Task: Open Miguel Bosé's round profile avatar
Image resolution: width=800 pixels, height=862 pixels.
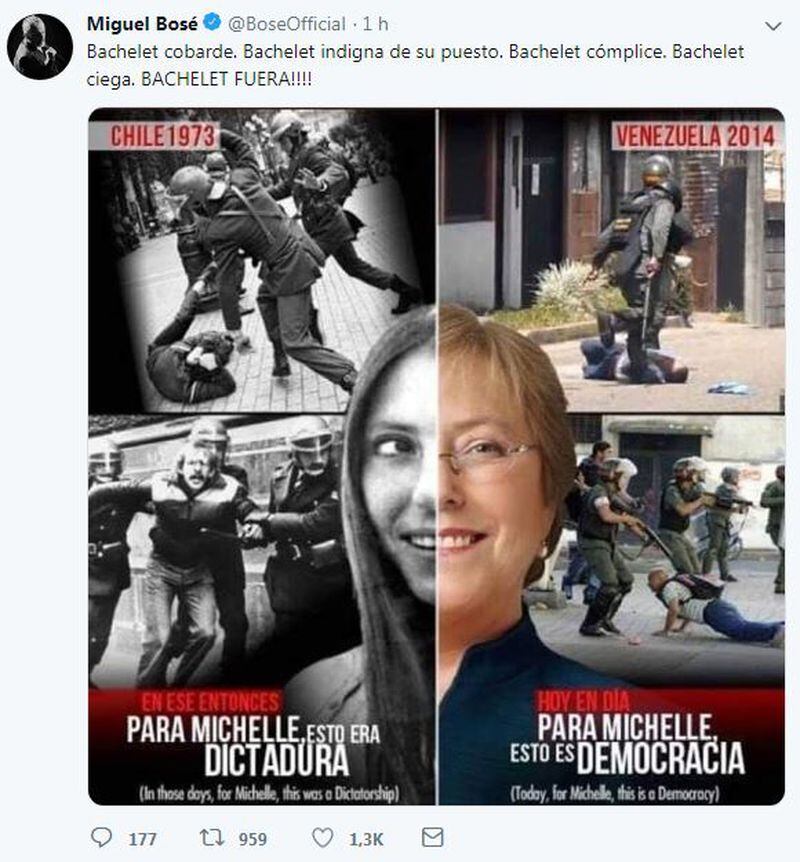Action: tap(40, 47)
